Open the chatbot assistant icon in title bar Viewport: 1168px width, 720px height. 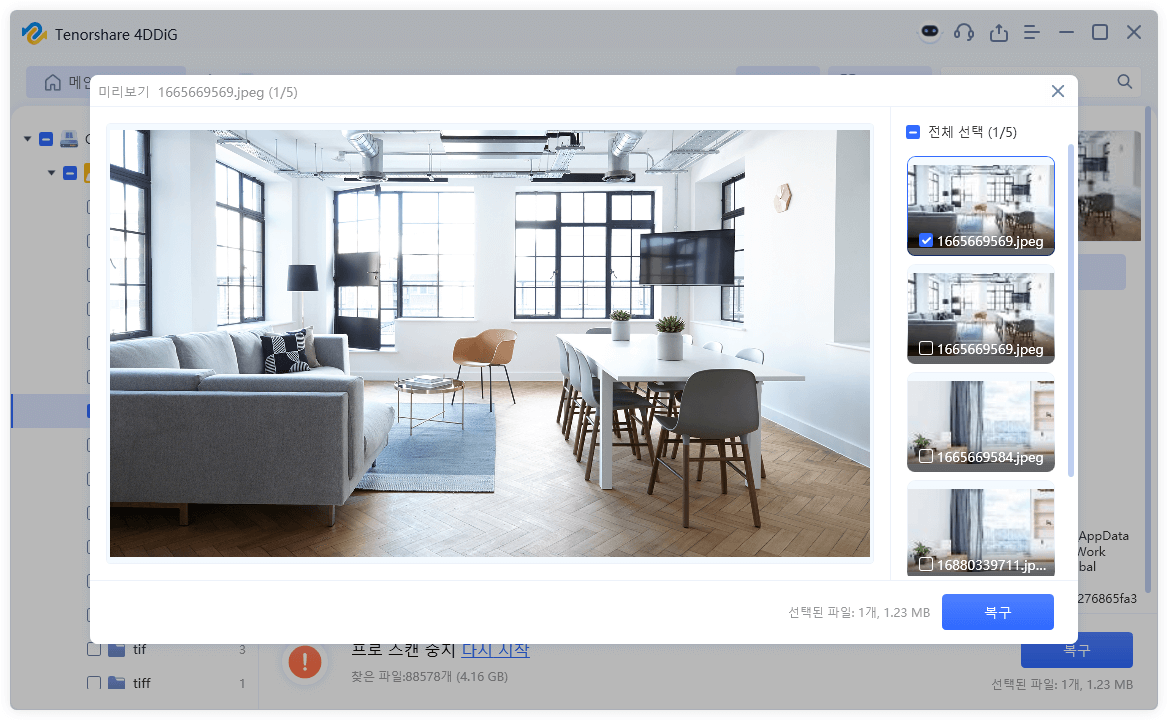tap(930, 32)
